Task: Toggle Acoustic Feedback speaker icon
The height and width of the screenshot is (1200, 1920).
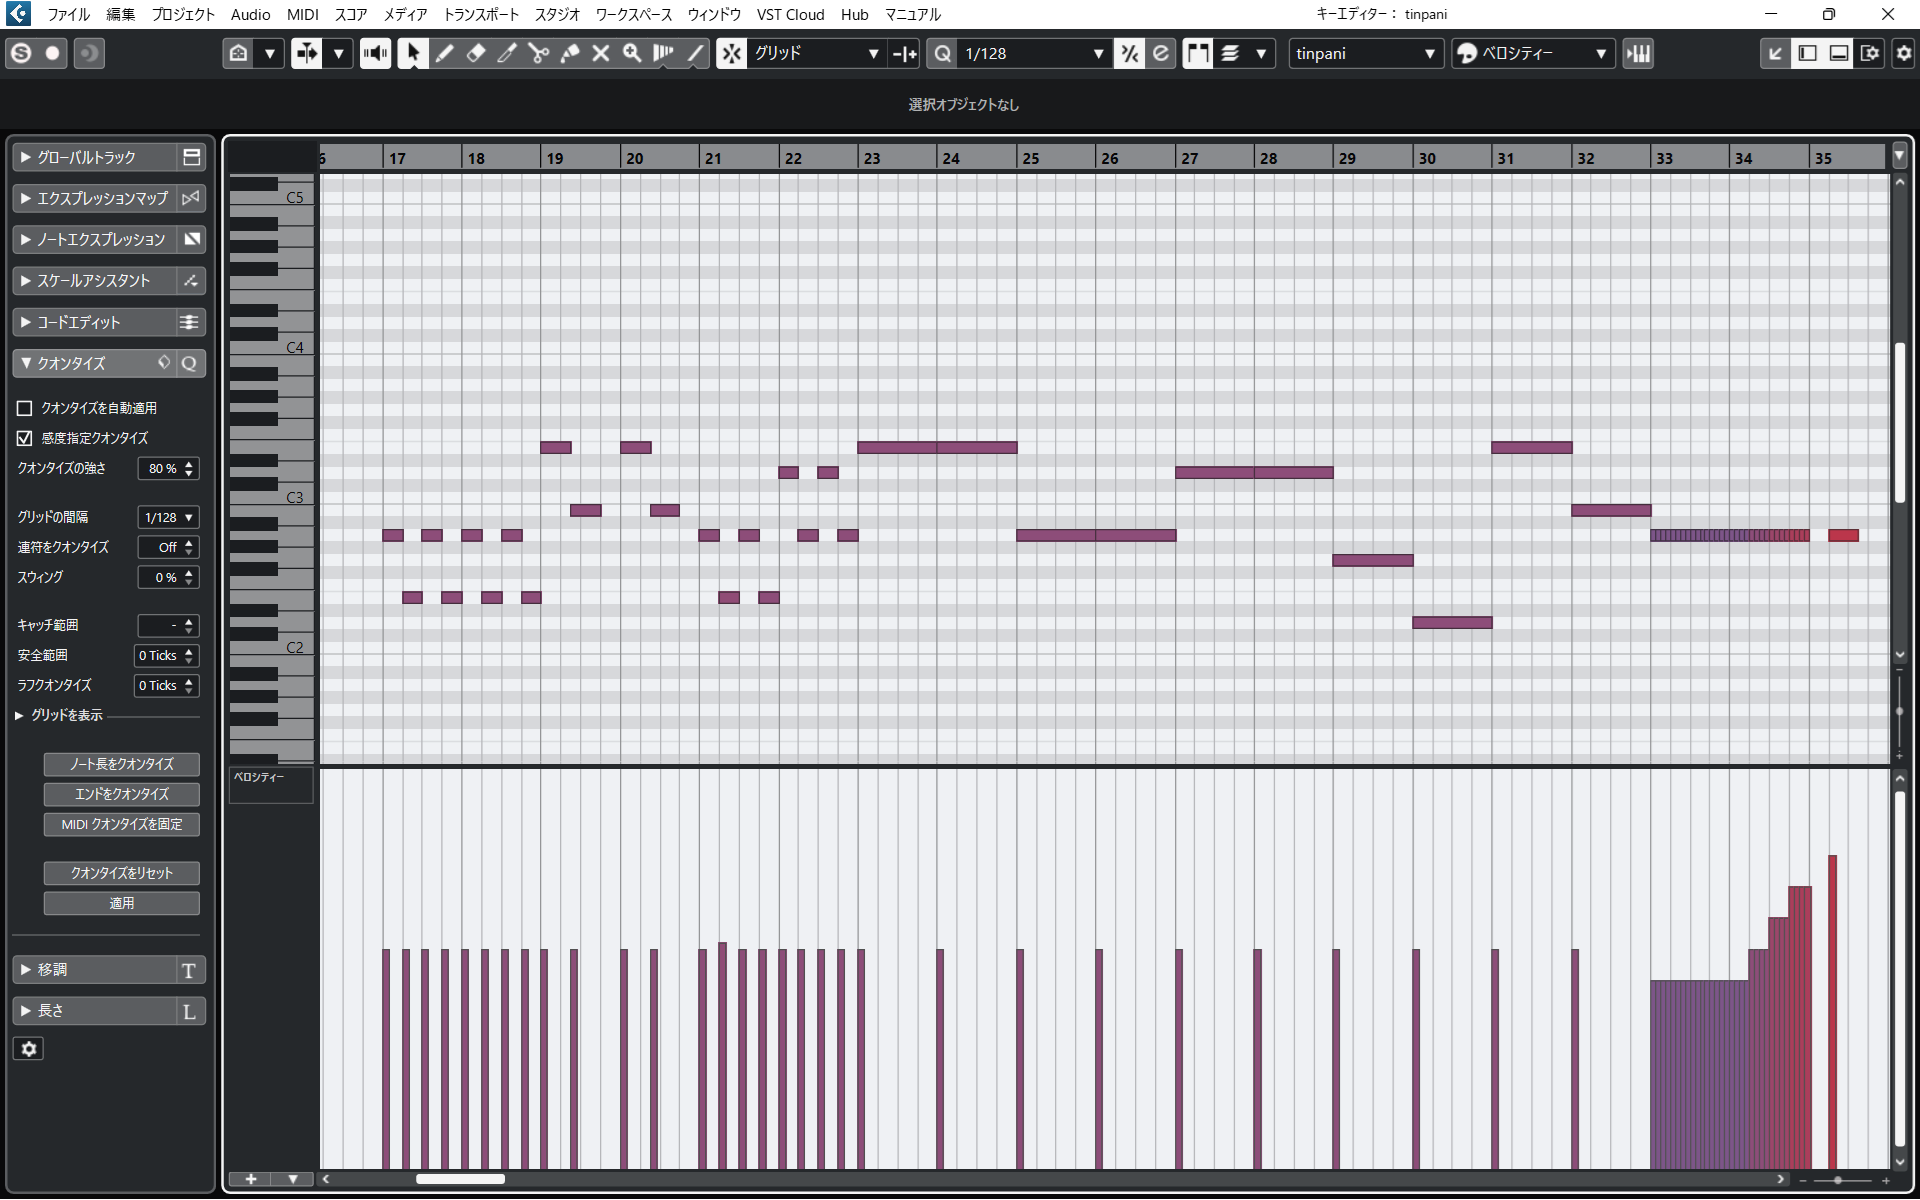Action: coord(376,54)
